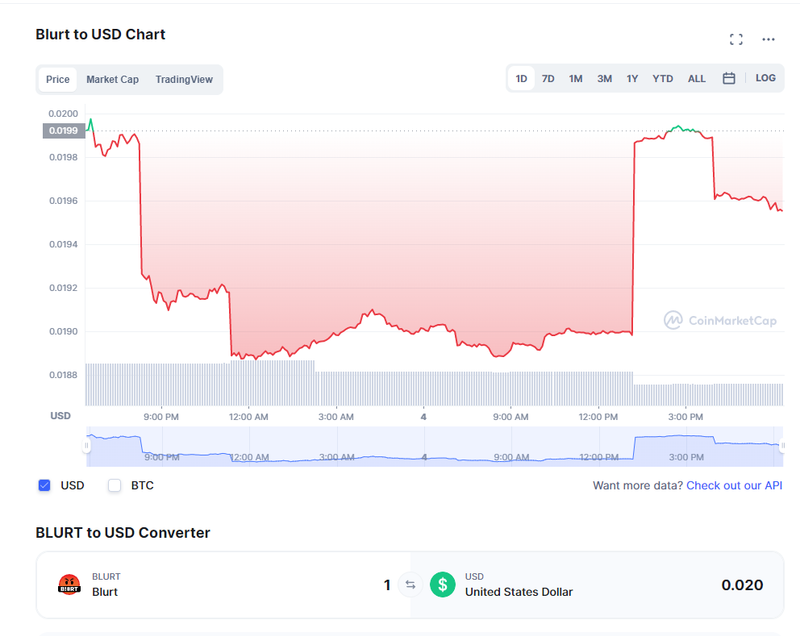The height and width of the screenshot is (636, 800).
Task: Enable the BTC currency checkbox
Action: pos(114,486)
